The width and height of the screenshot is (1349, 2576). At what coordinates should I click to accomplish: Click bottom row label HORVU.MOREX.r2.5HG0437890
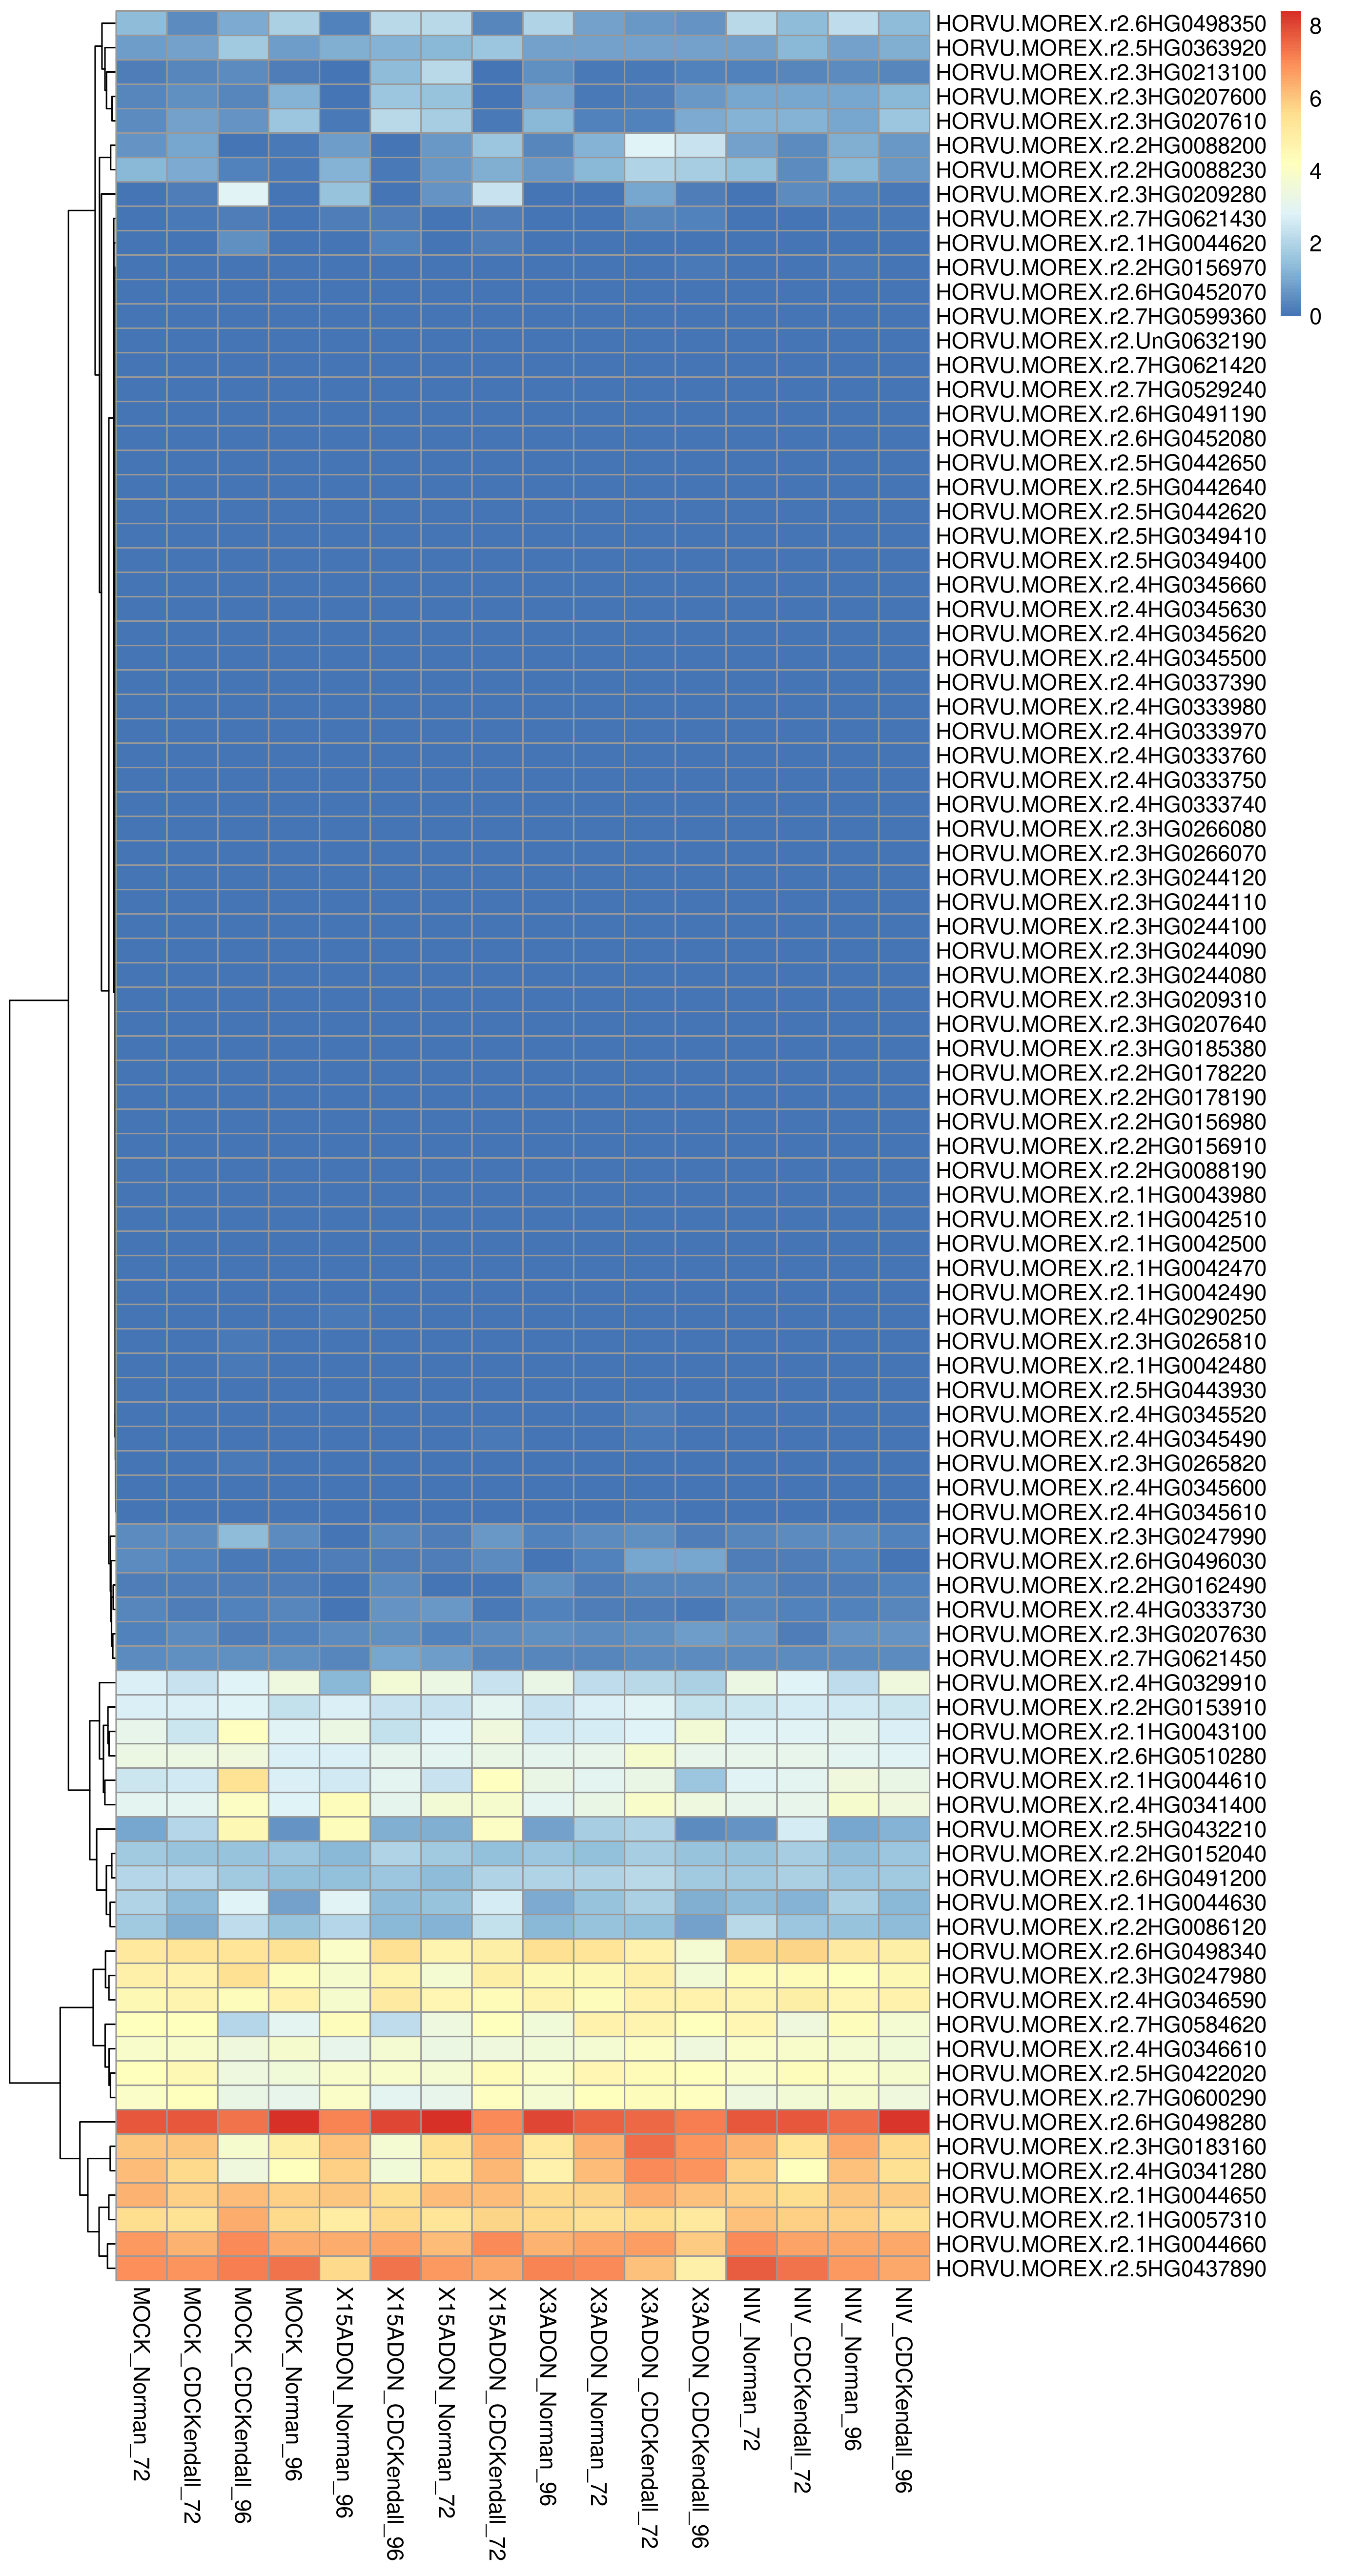coord(1101,2268)
